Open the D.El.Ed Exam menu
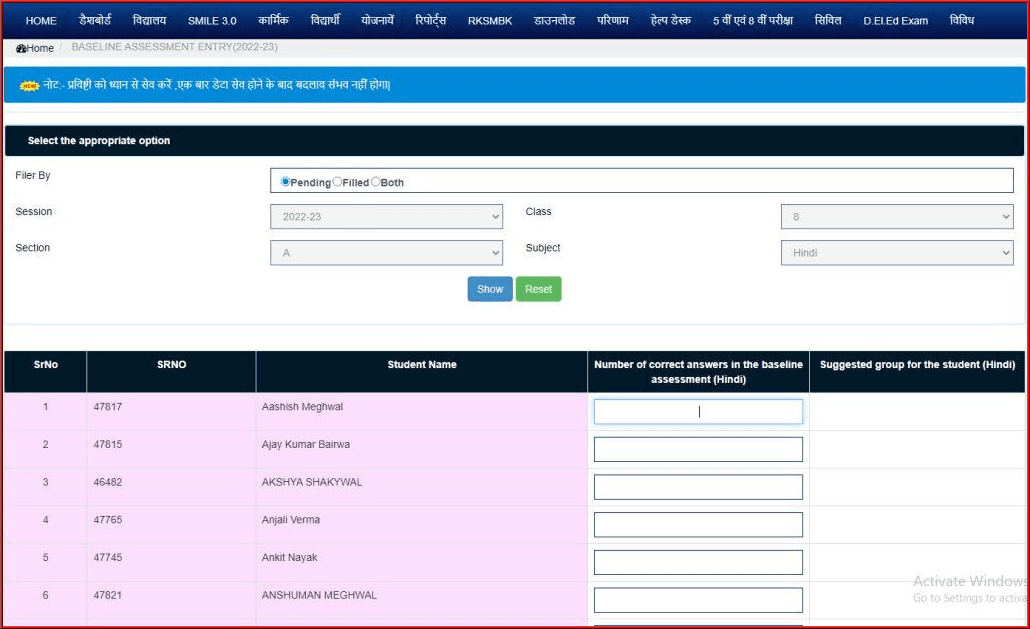The height and width of the screenshot is (629, 1030). [x=895, y=21]
